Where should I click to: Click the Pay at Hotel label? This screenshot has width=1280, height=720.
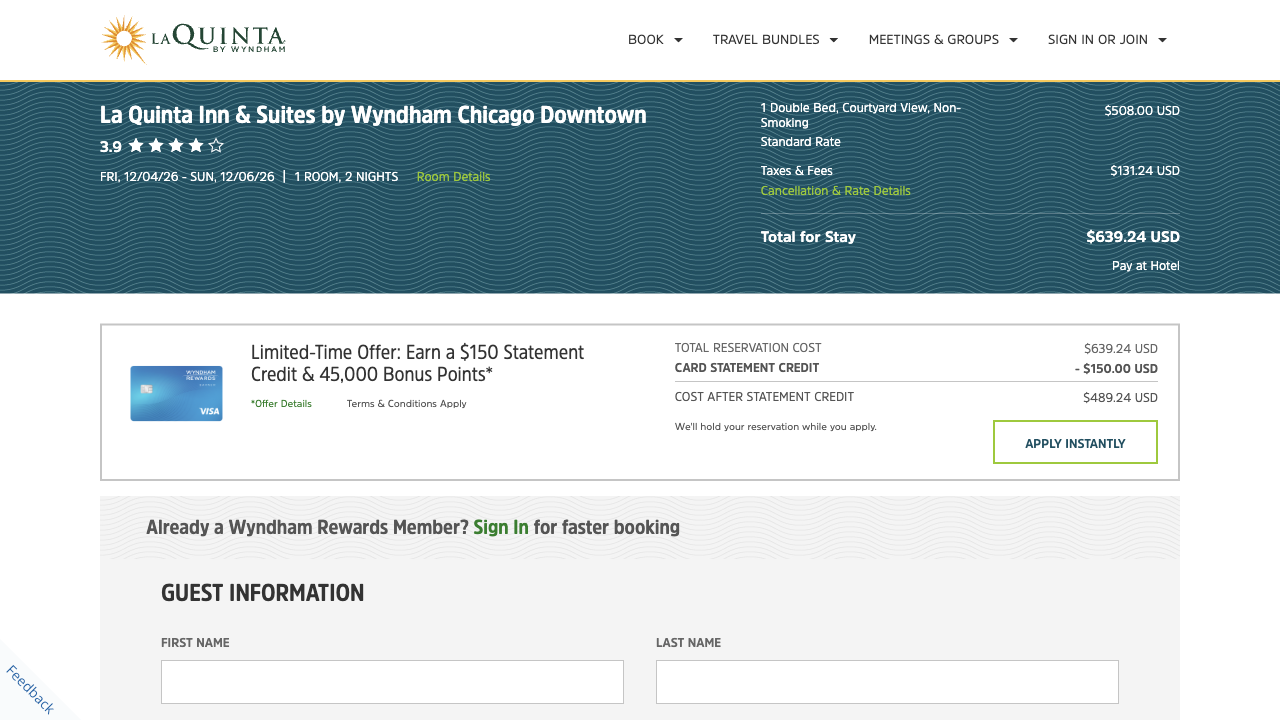pyautogui.click(x=1146, y=266)
